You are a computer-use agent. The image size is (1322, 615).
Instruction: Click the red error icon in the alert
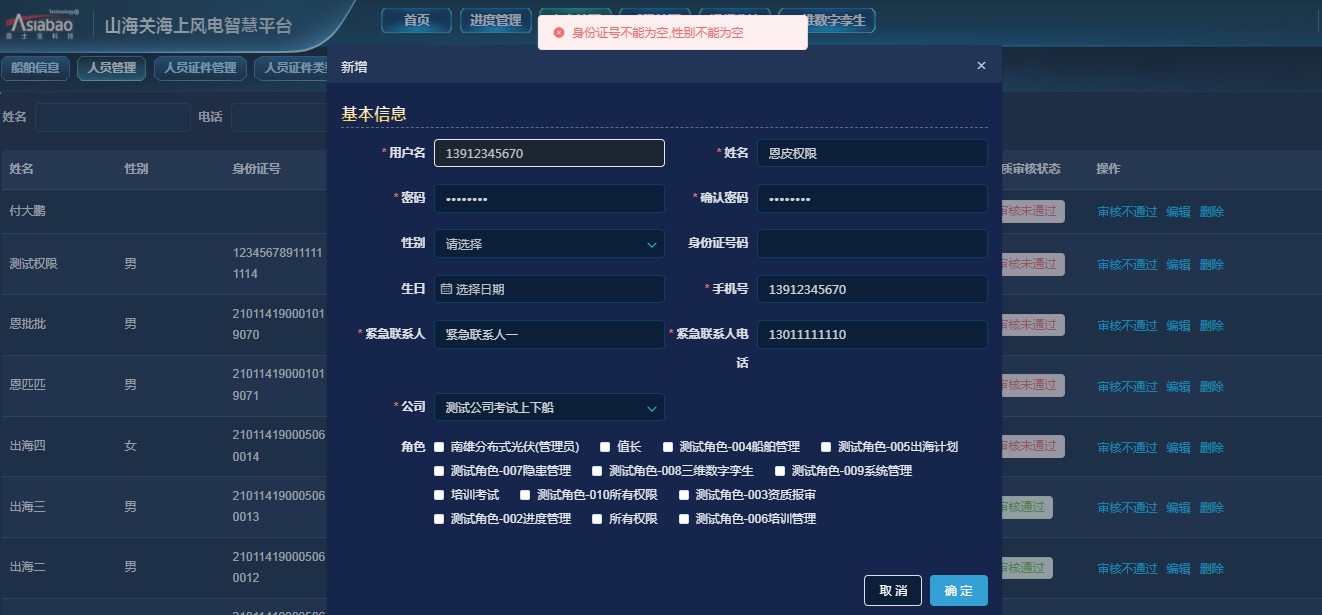(559, 33)
